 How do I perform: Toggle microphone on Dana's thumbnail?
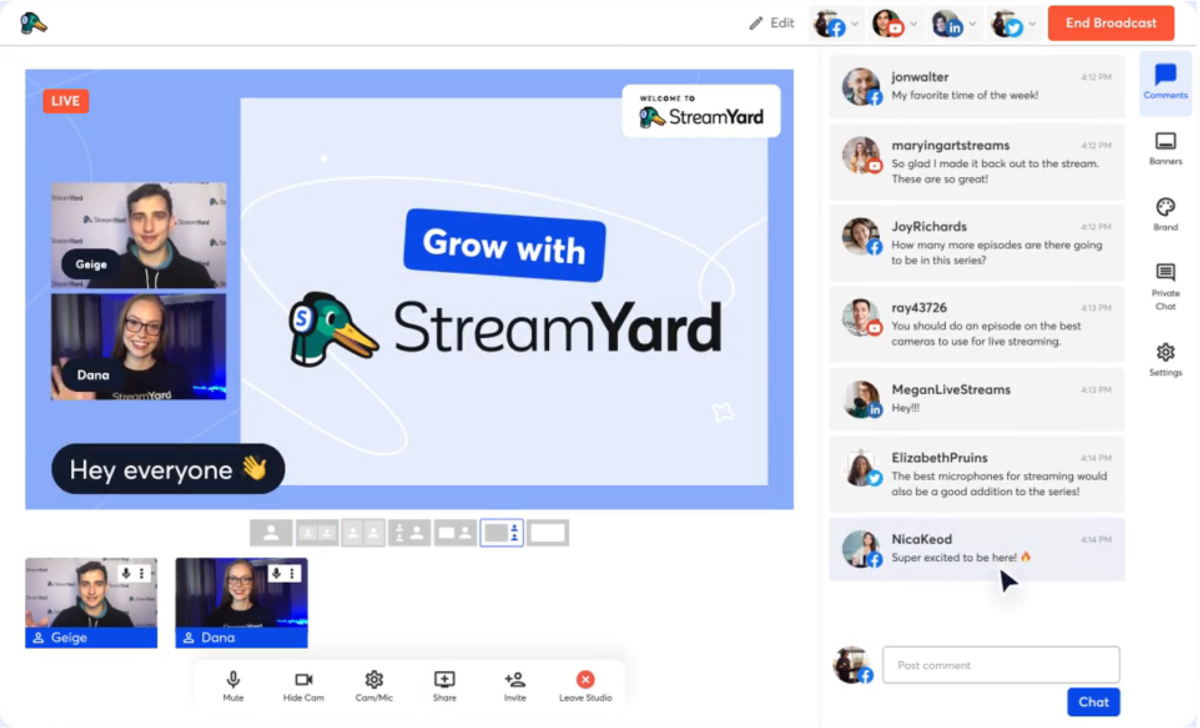pos(277,573)
